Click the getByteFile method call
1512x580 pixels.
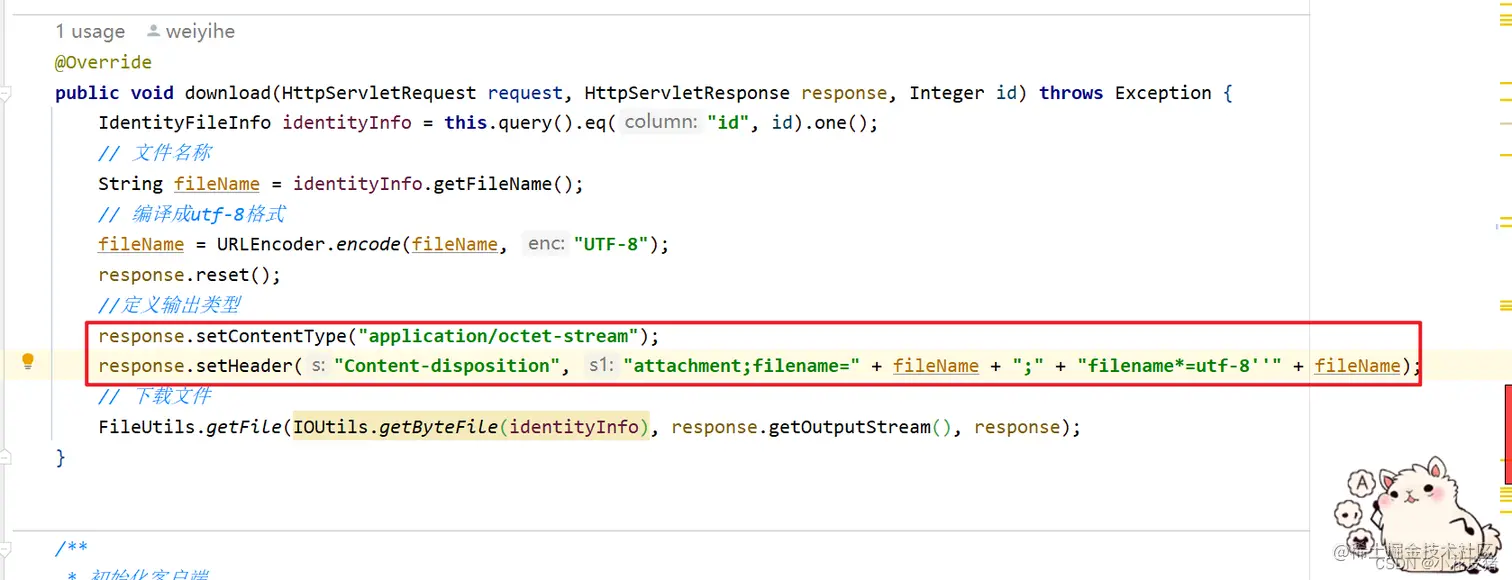[439, 427]
